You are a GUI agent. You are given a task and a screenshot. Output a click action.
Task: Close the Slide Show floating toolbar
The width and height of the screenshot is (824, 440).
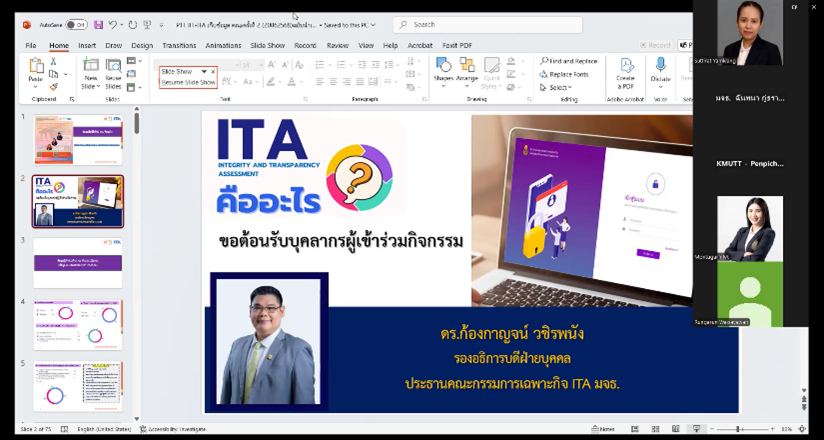(213, 71)
